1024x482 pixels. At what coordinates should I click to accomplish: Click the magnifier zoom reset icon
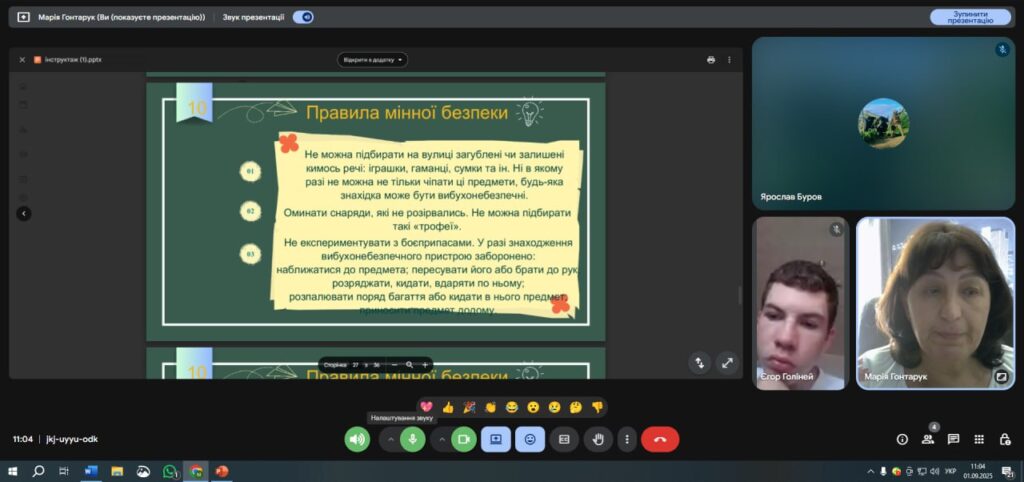(409, 365)
